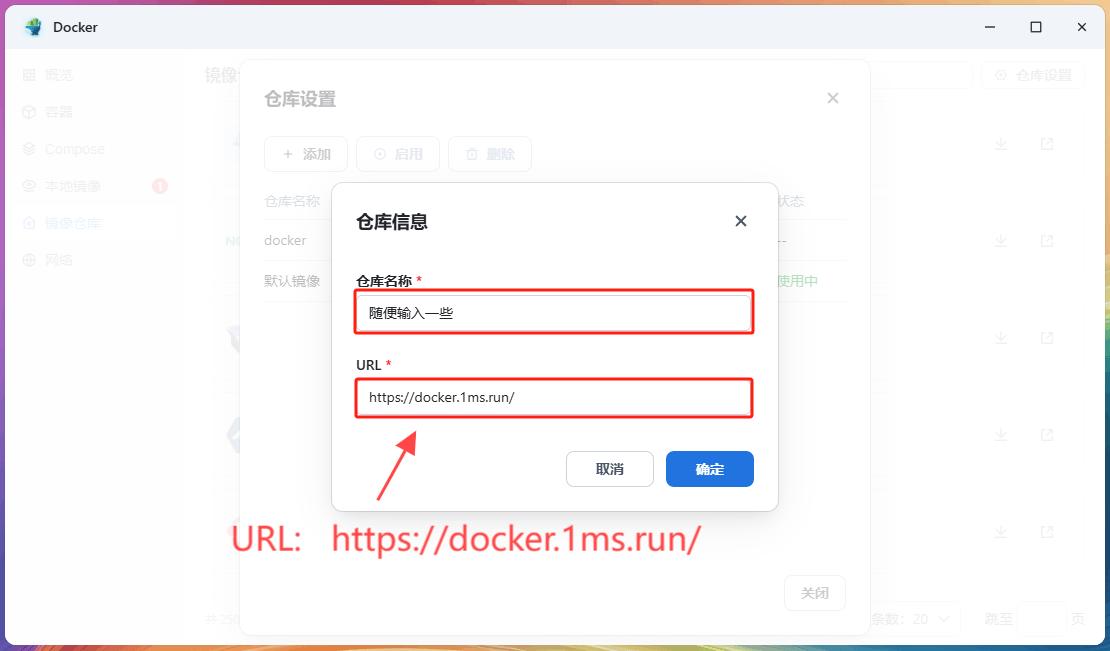Click the 仓库设置 gear button top right
This screenshot has height=651, width=1110.
point(1033,75)
